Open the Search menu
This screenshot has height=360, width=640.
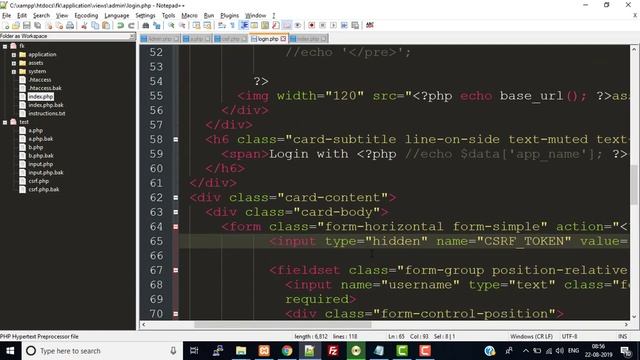(41, 16)
